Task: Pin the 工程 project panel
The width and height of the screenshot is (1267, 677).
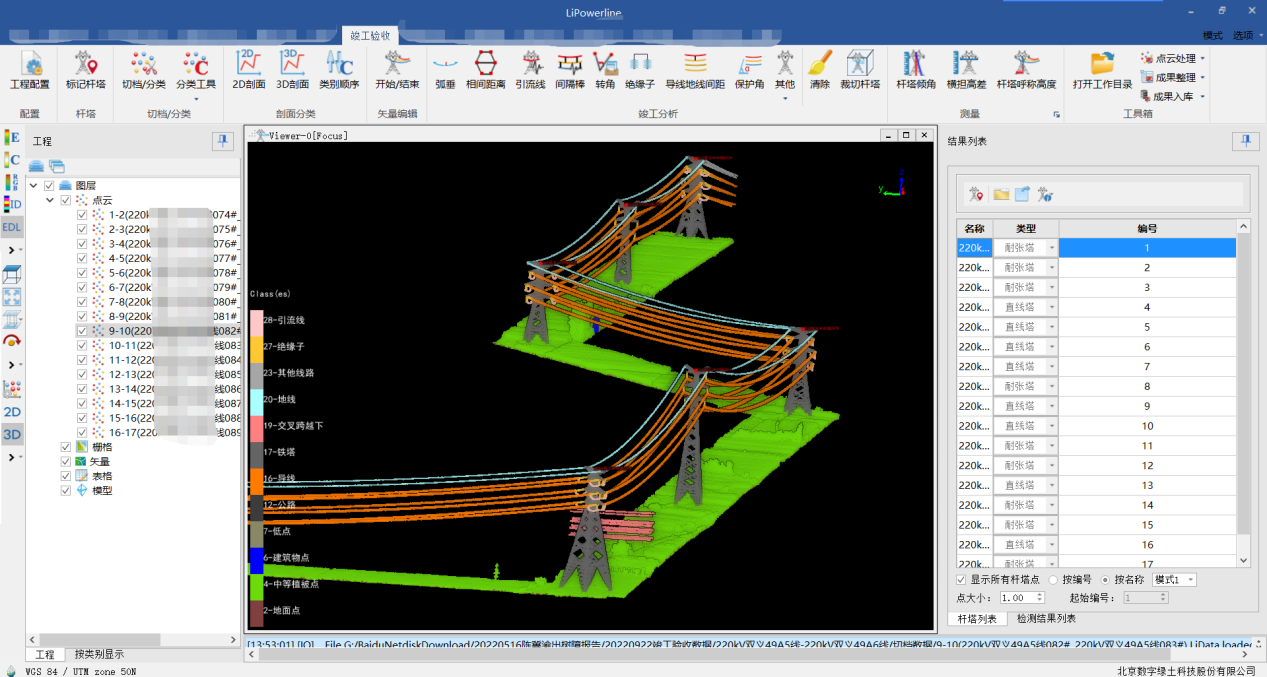Action: click(x=222, y=142)
